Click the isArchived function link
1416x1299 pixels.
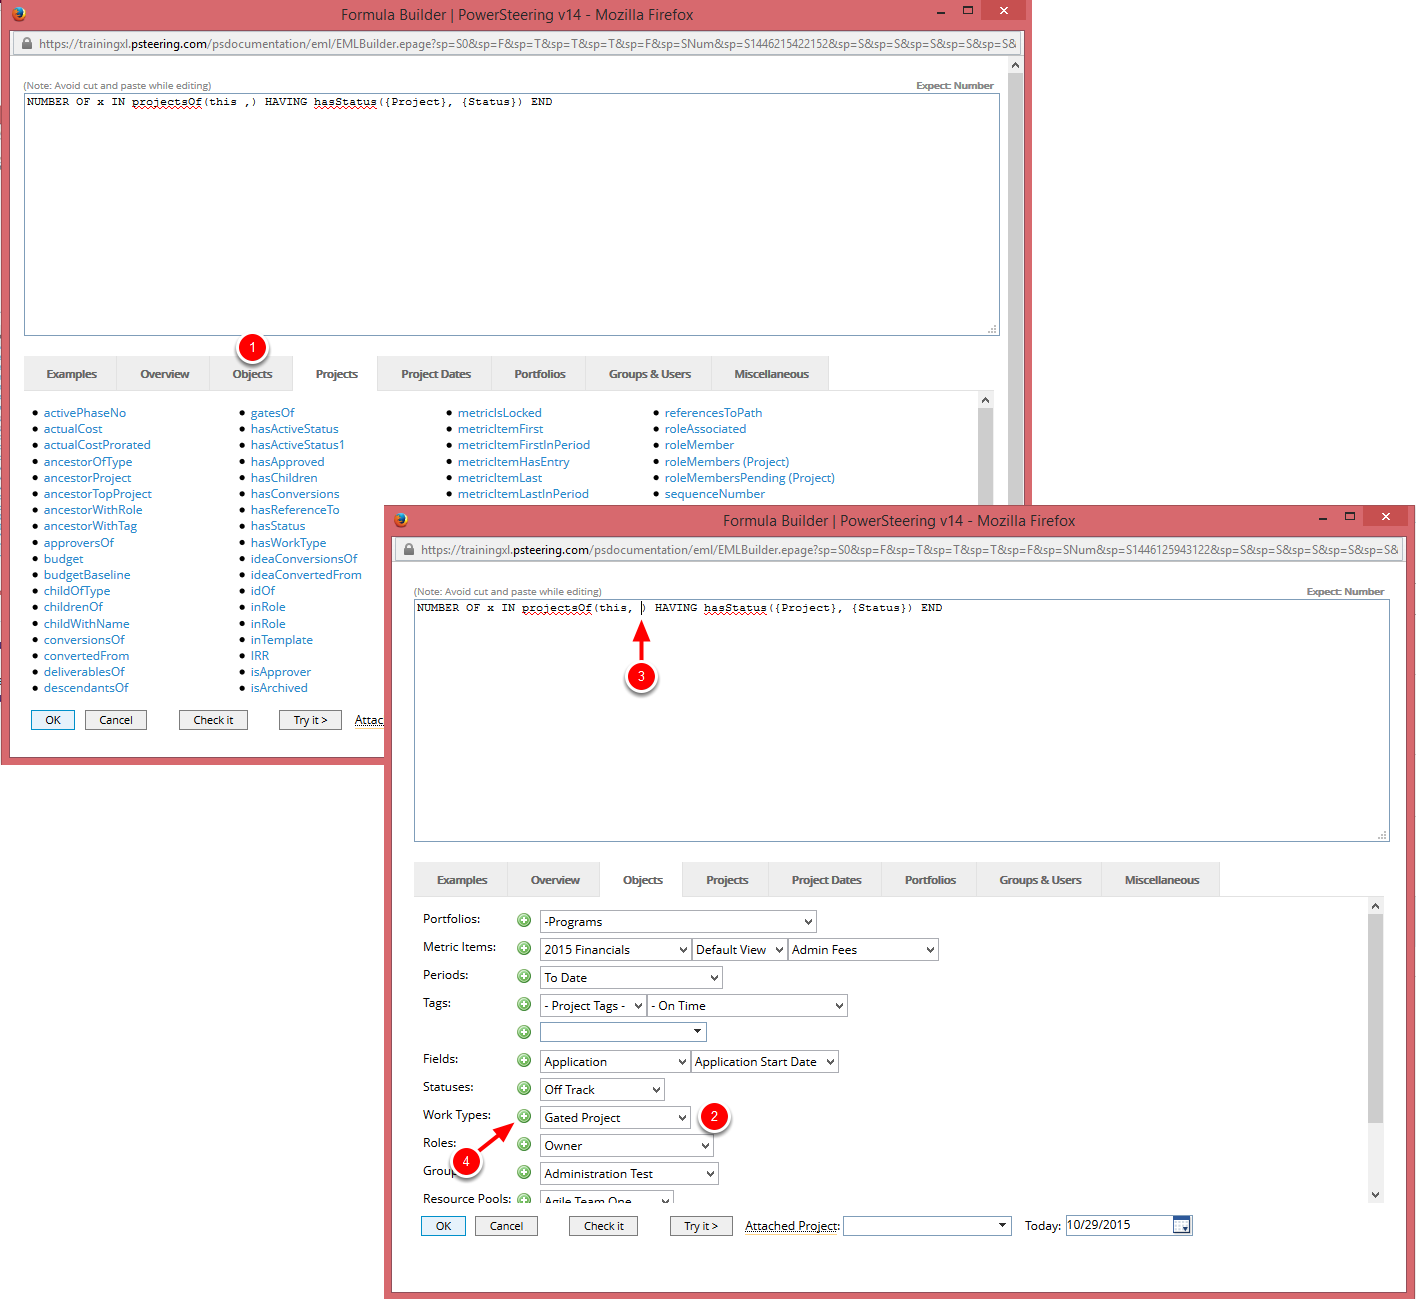[x=279, y=688]
